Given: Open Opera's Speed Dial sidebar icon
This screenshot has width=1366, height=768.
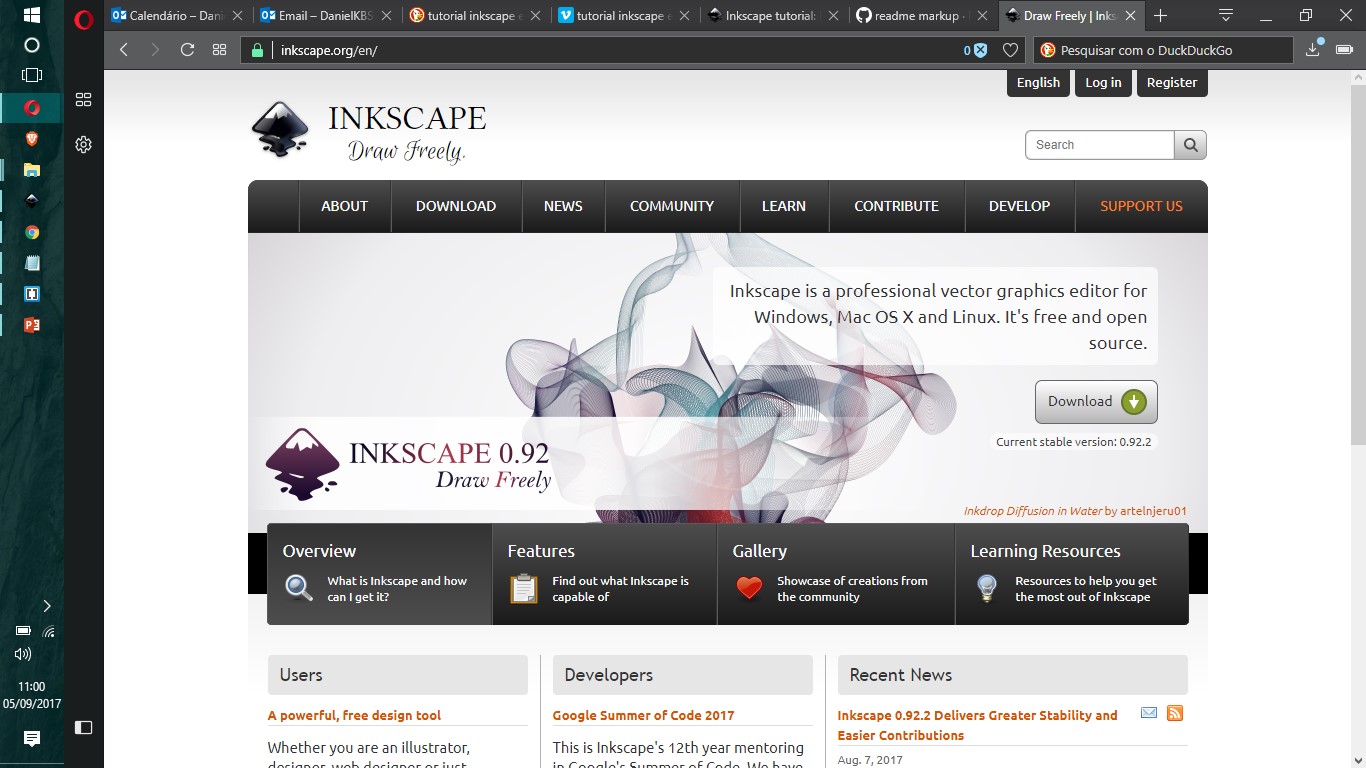Looking at the screenshot, I should pos(84,99).
